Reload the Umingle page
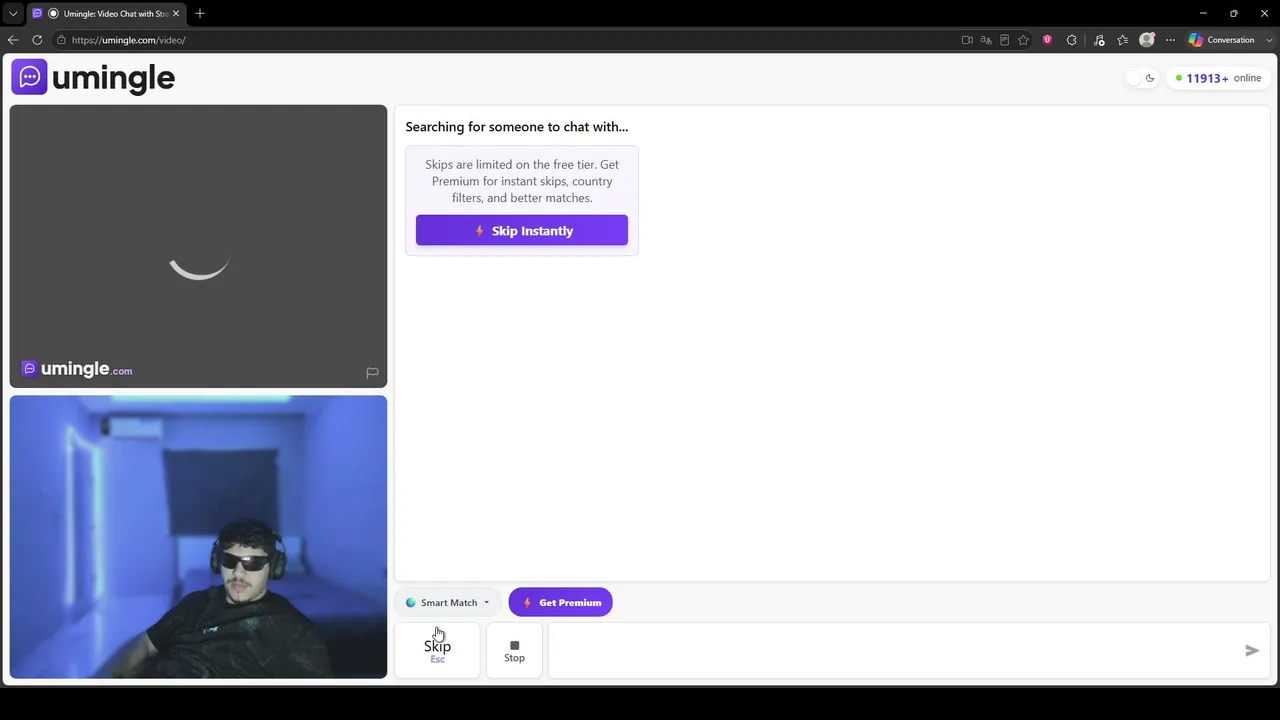1280x720 pixels. click(37, 40)
